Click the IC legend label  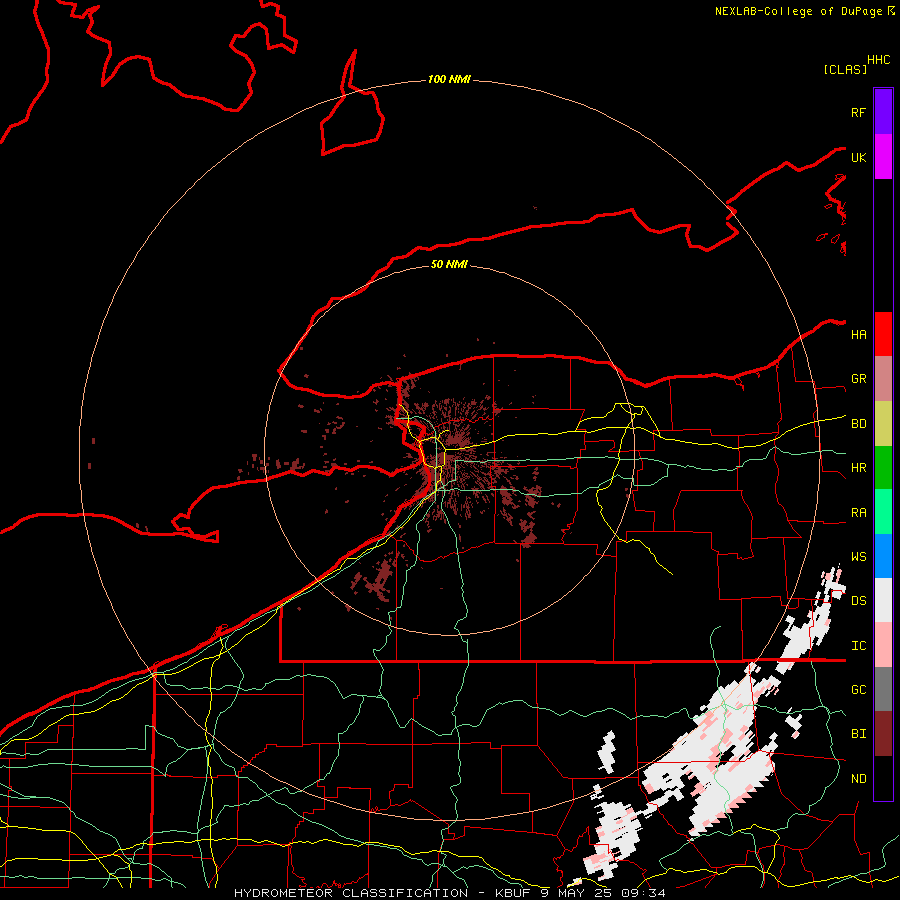(x=858, y=646)
